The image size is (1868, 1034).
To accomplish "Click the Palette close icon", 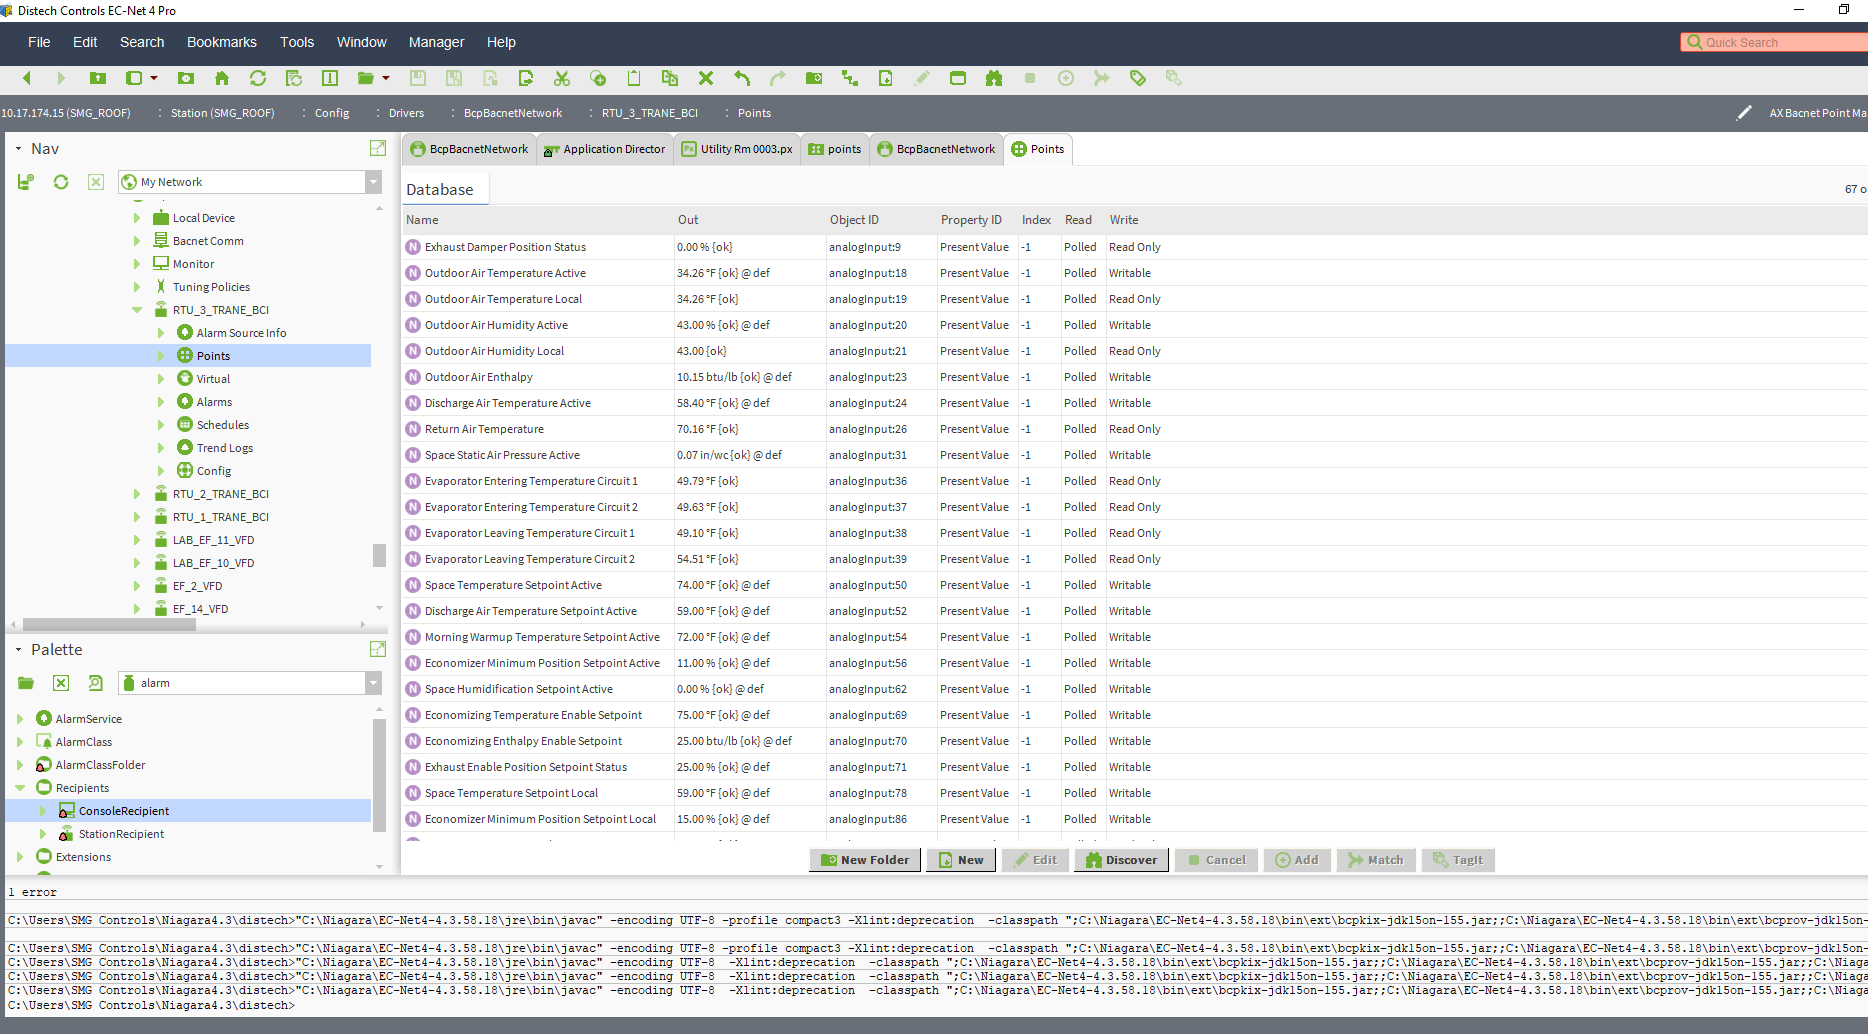I will [61, 683].
